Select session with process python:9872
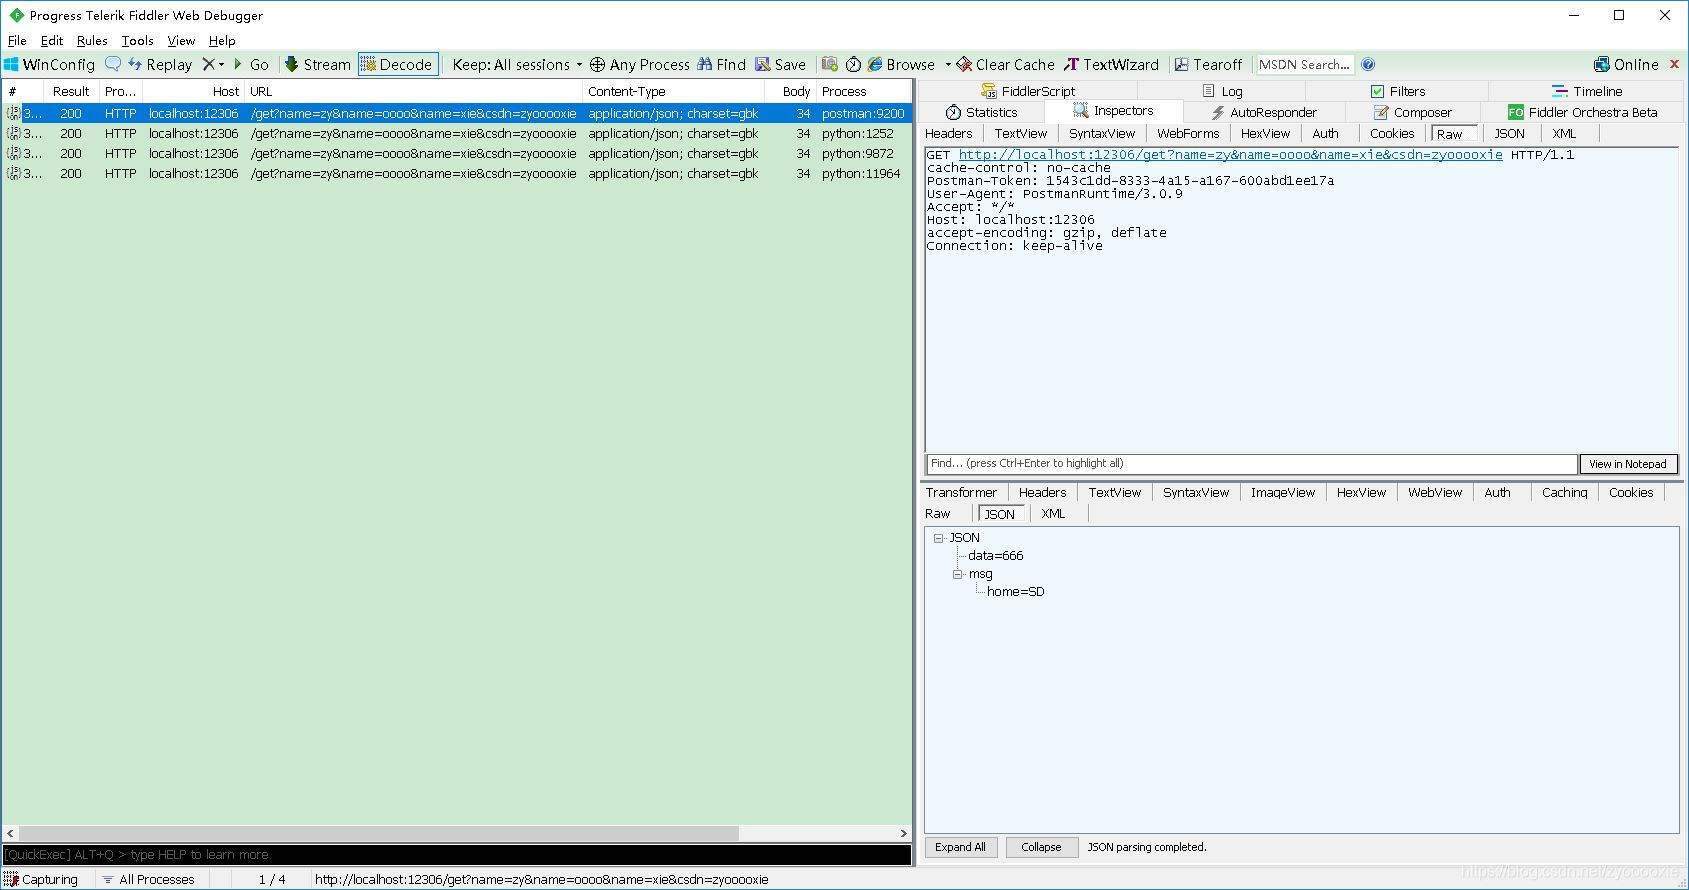1689x890 pixels. click(457, 154)
